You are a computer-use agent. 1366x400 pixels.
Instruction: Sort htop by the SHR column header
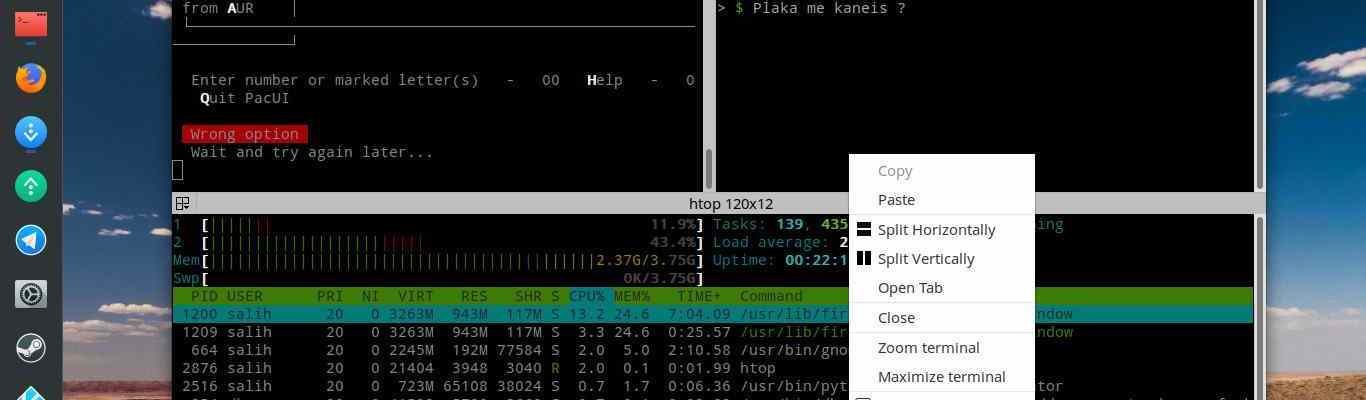click(x=528, y=296)
